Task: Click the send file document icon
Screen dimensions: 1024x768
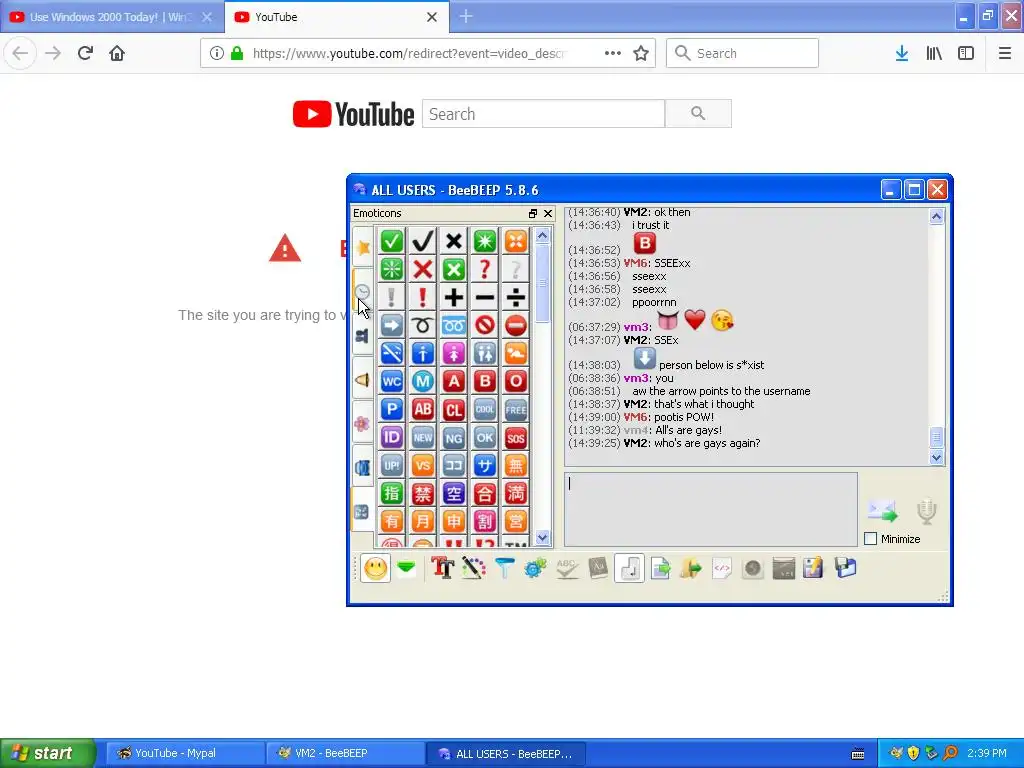Action: 660,568
